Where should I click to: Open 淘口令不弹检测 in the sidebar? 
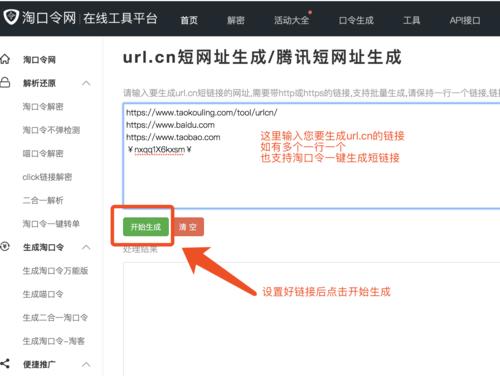(51, 130)
